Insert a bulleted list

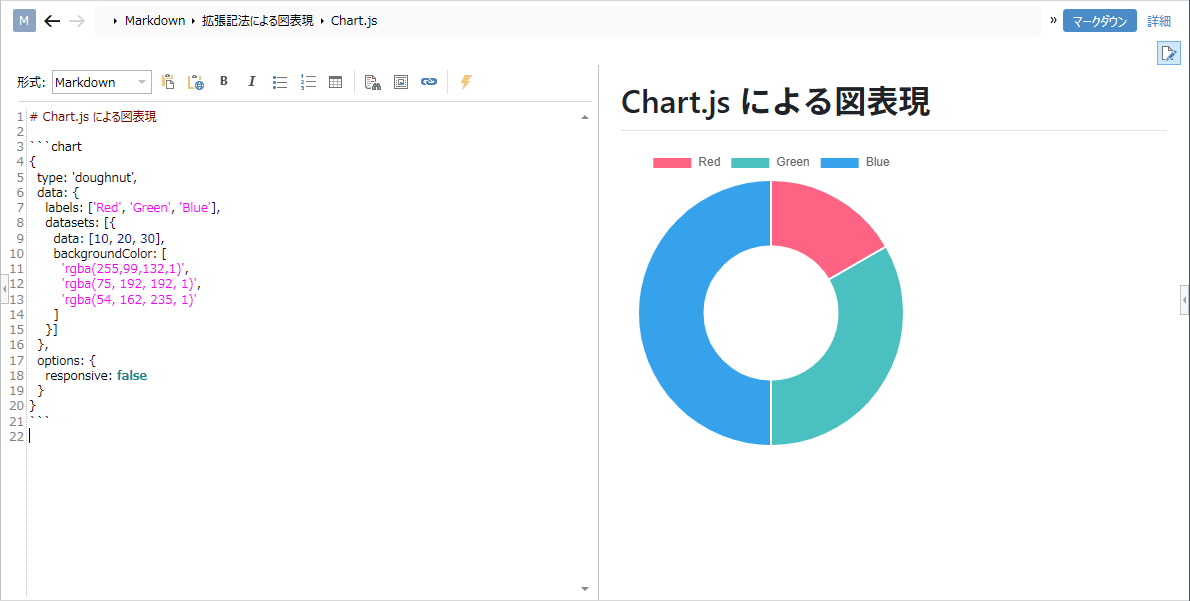280,82
